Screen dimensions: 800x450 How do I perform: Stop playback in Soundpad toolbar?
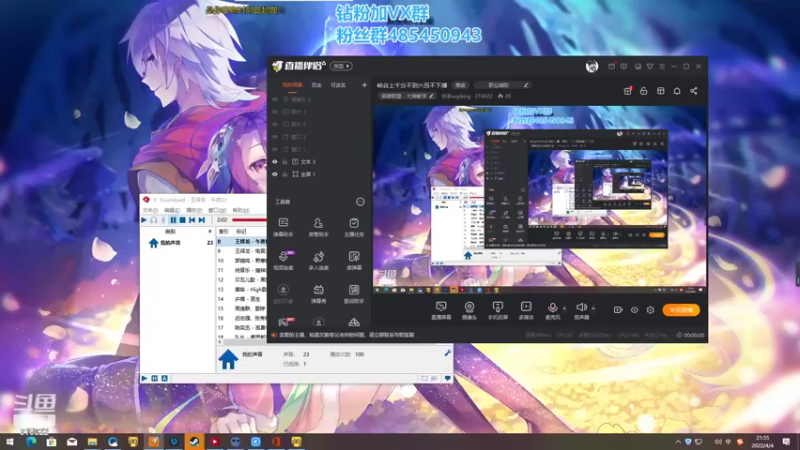click(182, 220)
